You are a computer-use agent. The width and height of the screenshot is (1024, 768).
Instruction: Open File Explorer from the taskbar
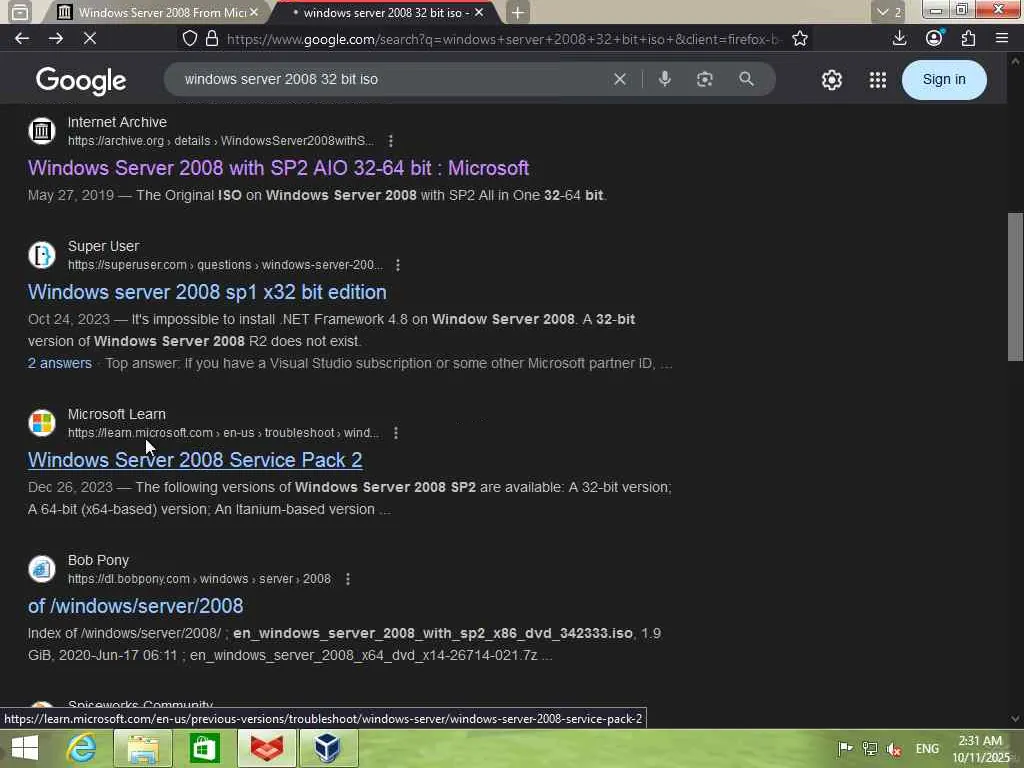pyautogui.click(x=143, y=748)
